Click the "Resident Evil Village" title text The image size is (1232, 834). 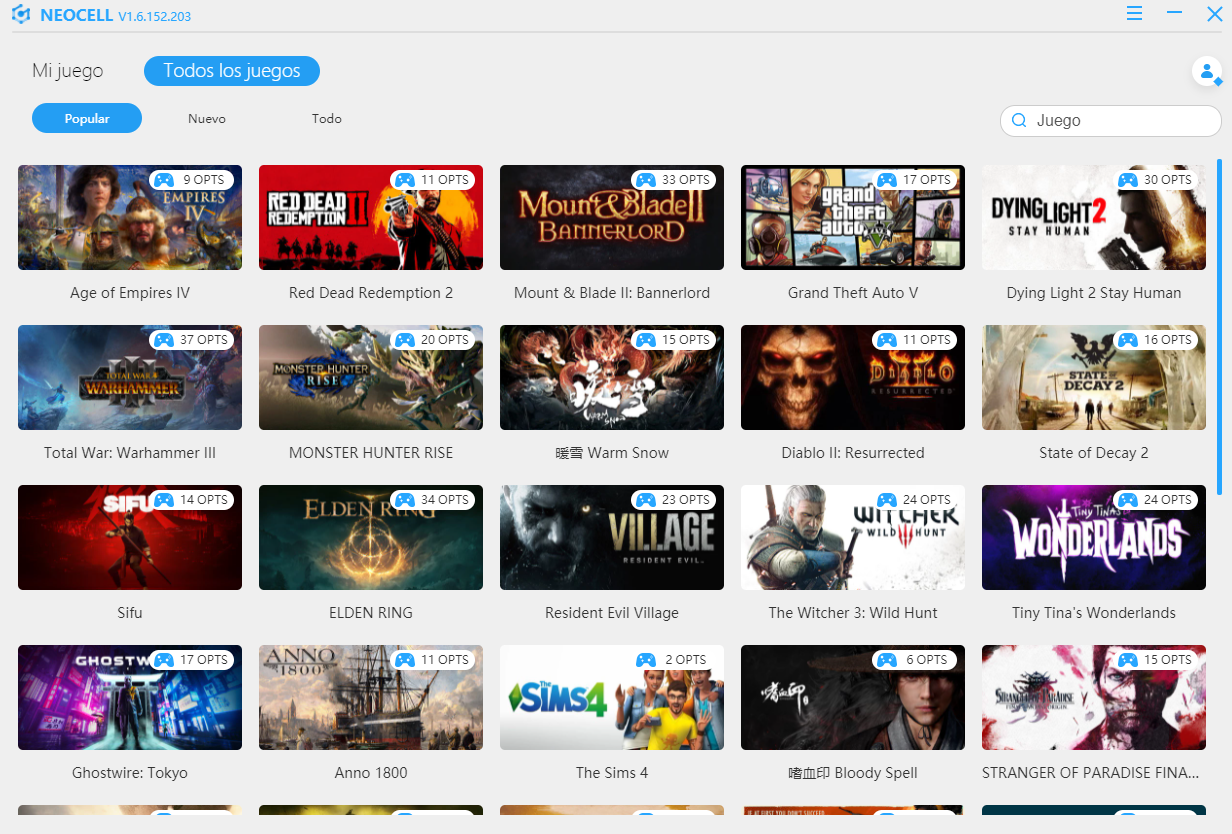(612, 613)
